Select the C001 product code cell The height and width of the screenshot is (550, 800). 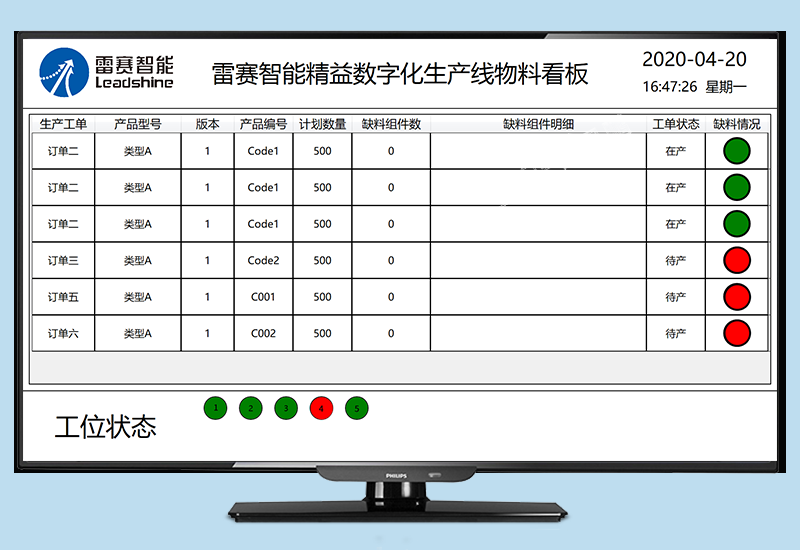pyautogui.click(x=263, y=297)
